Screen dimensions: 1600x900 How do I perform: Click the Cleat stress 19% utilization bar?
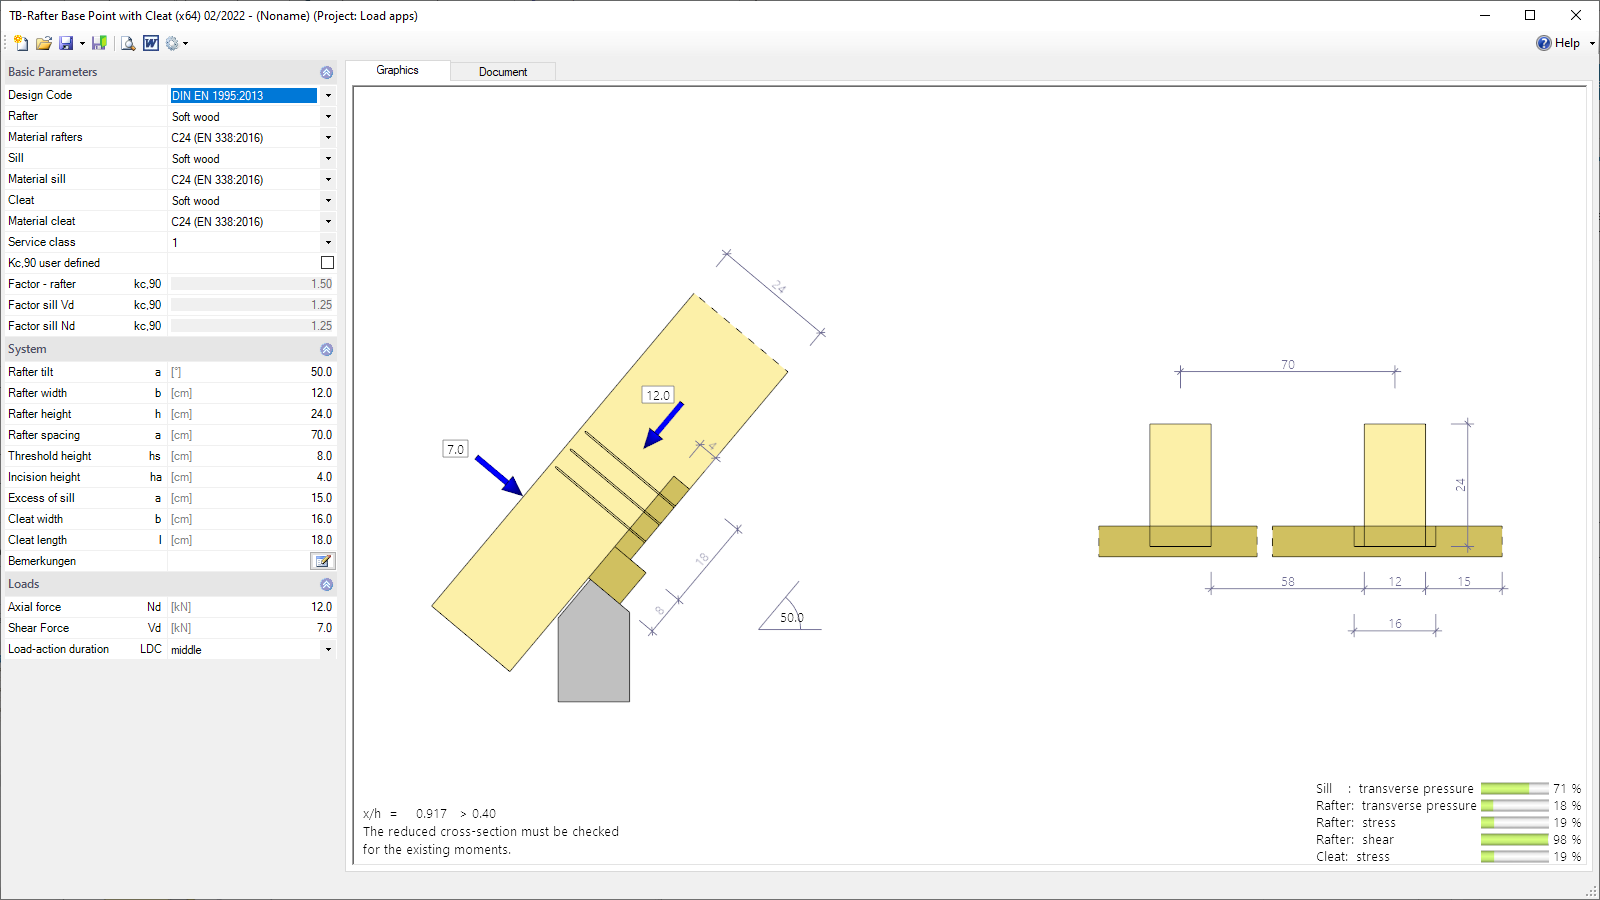click(x=1515, y=857)
